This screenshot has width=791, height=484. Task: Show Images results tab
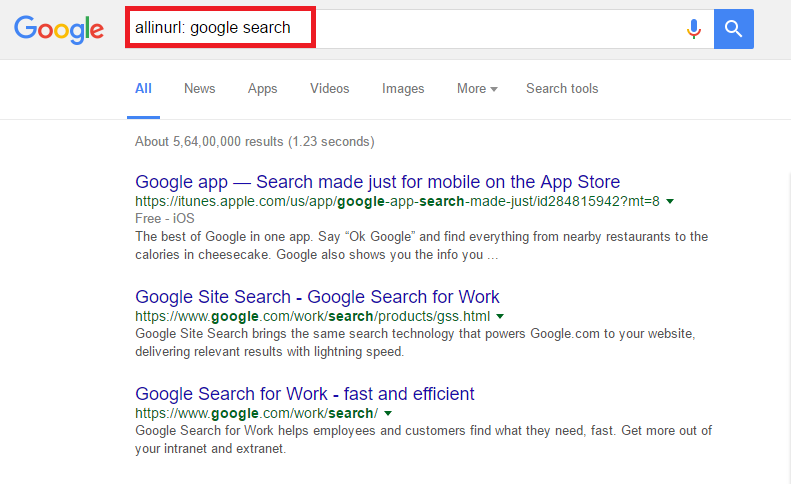pos(403,89)
